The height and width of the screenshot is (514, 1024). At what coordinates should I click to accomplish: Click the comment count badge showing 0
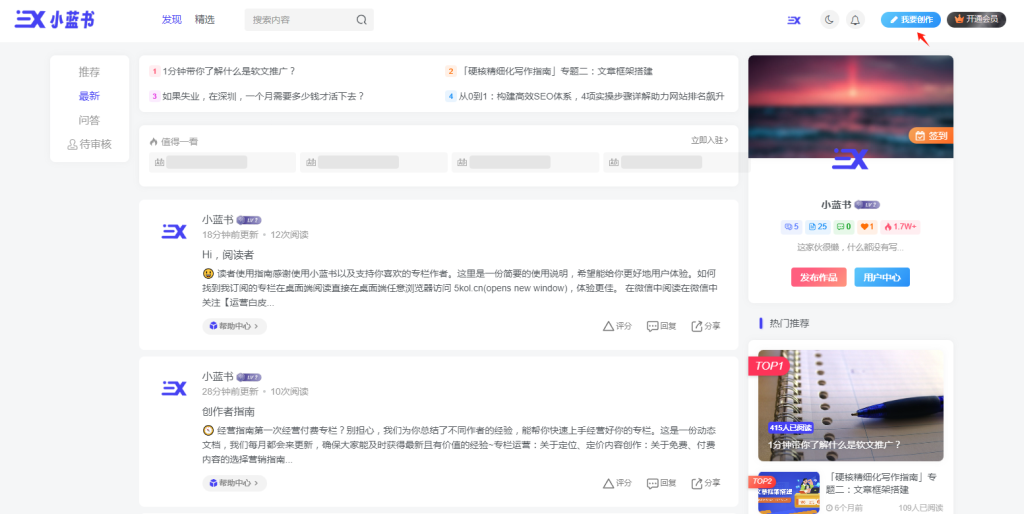844,227
